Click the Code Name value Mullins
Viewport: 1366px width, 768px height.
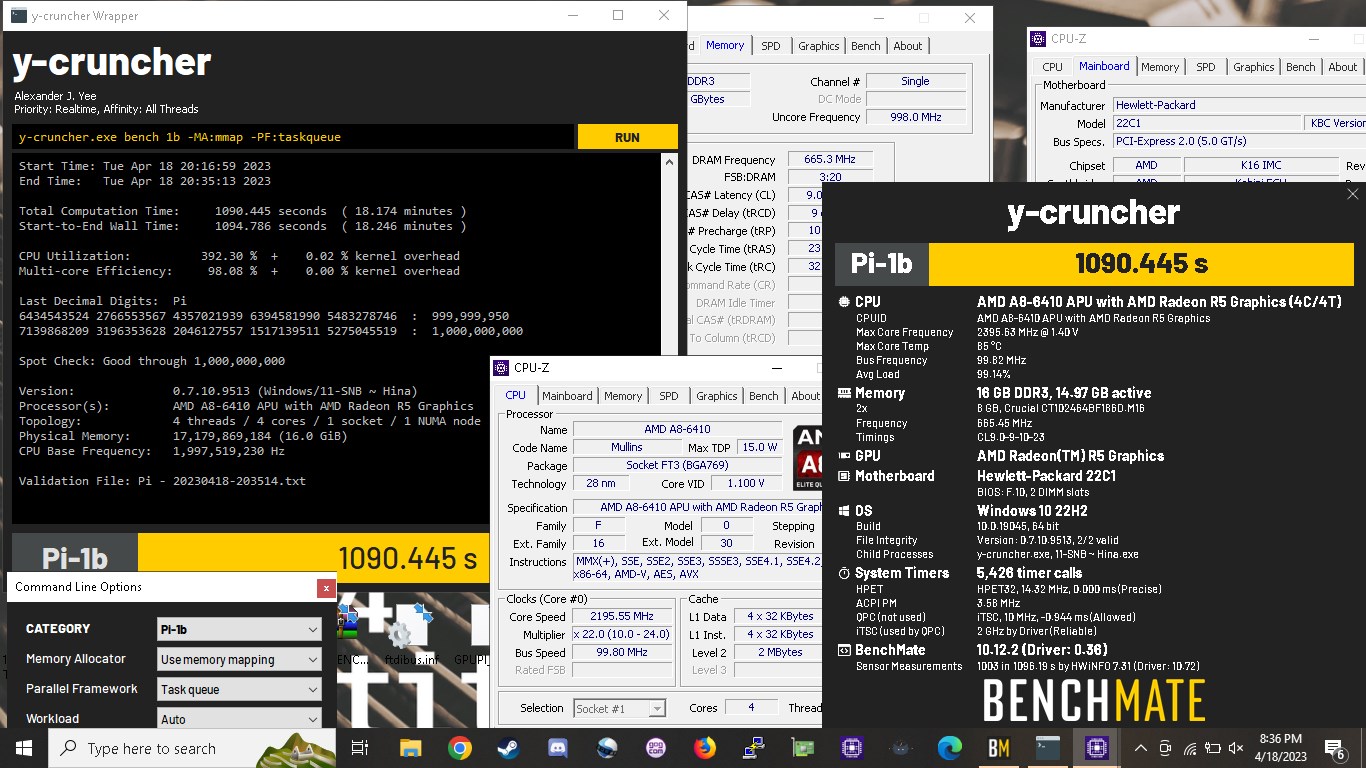point(627,448)
